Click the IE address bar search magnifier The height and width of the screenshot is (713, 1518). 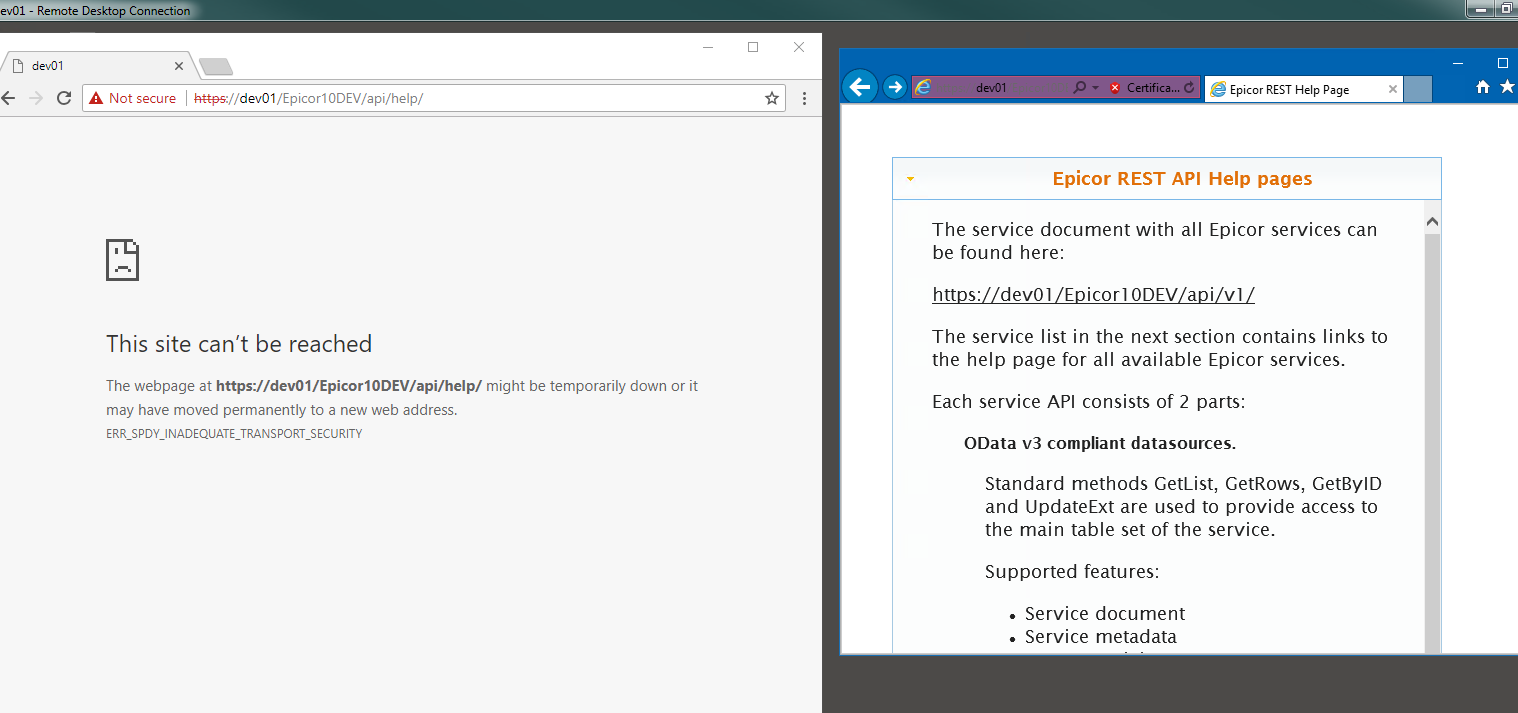point(1079,88)
